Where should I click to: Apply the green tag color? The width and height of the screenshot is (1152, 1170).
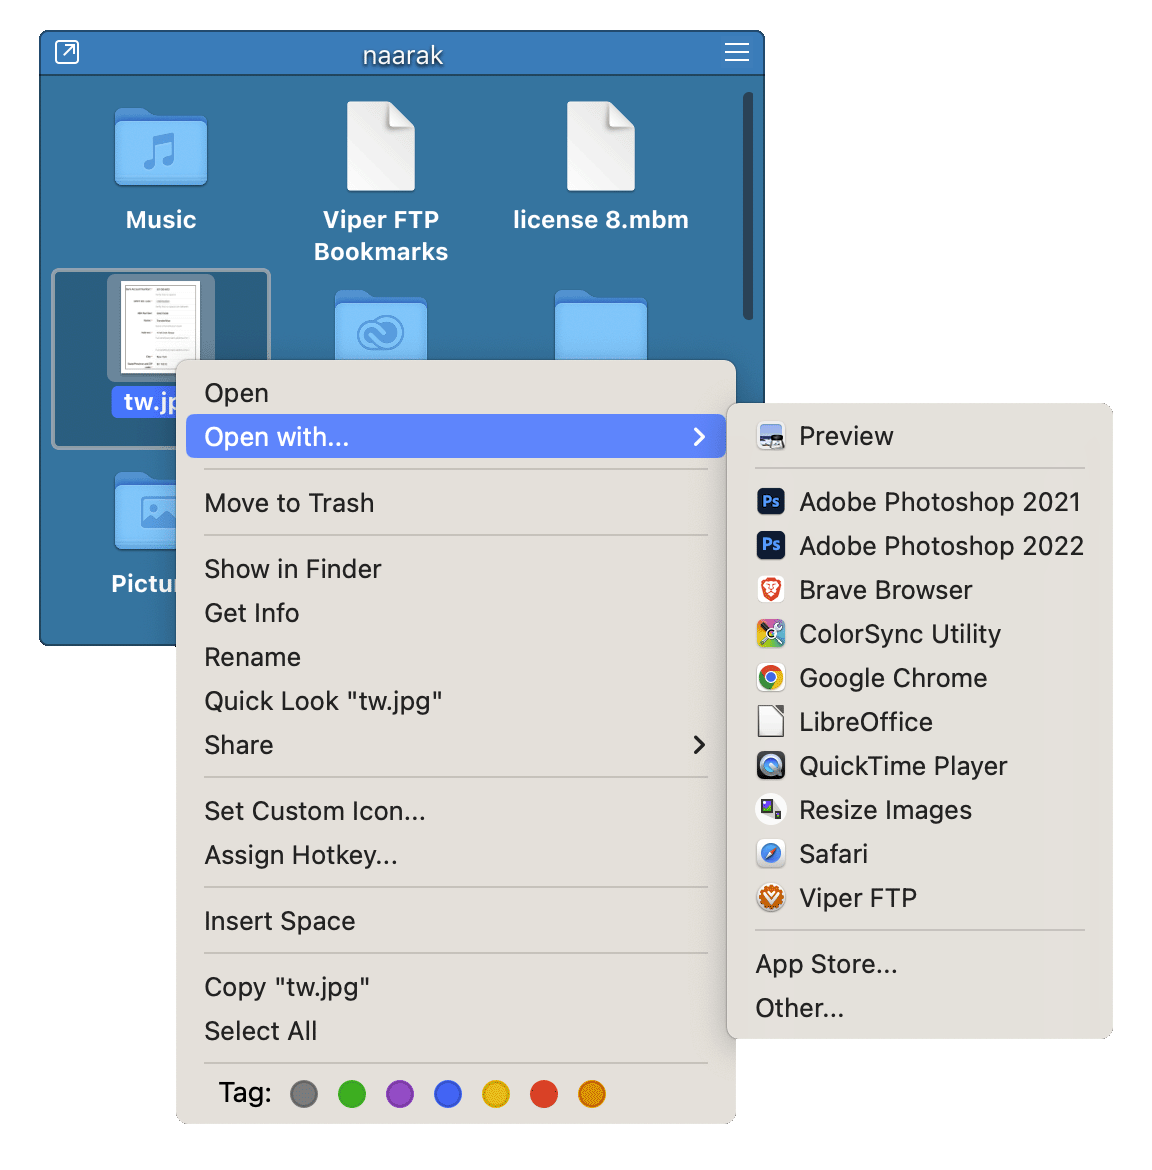point(351,1094)
